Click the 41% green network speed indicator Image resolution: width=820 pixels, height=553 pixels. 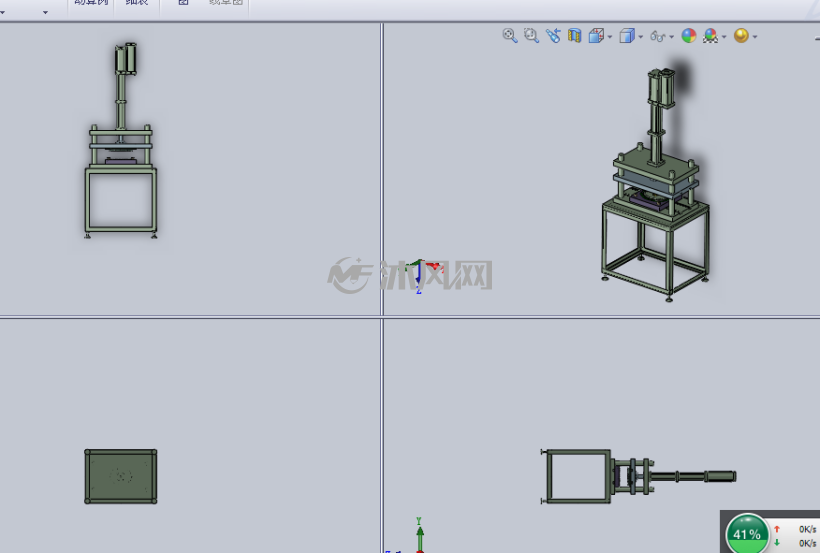(x=747, y=534)
